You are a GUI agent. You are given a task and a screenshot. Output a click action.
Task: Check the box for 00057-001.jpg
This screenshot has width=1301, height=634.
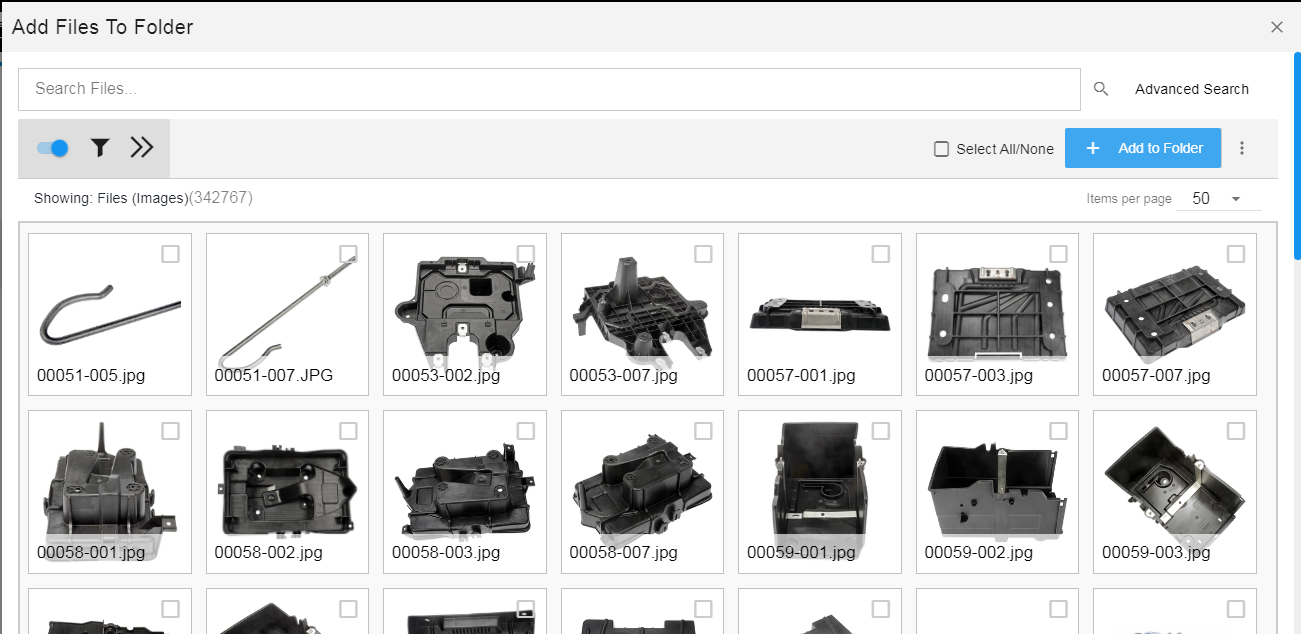point(880,254)
